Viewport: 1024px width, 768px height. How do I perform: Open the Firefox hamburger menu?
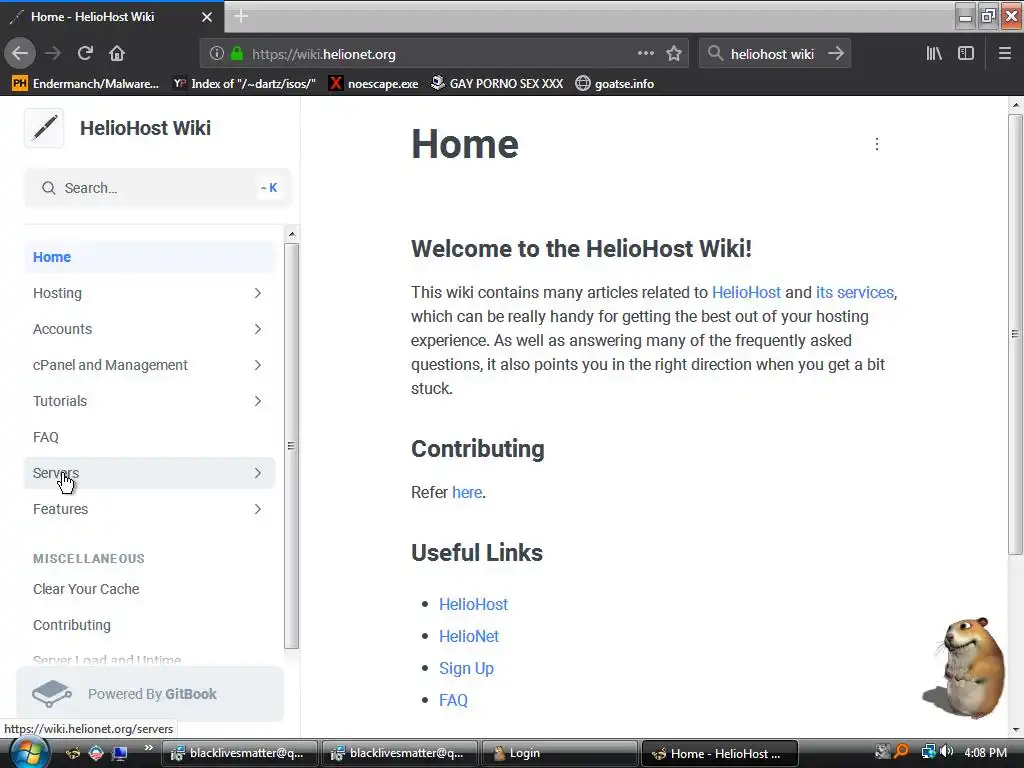(x=1004, y=54)
